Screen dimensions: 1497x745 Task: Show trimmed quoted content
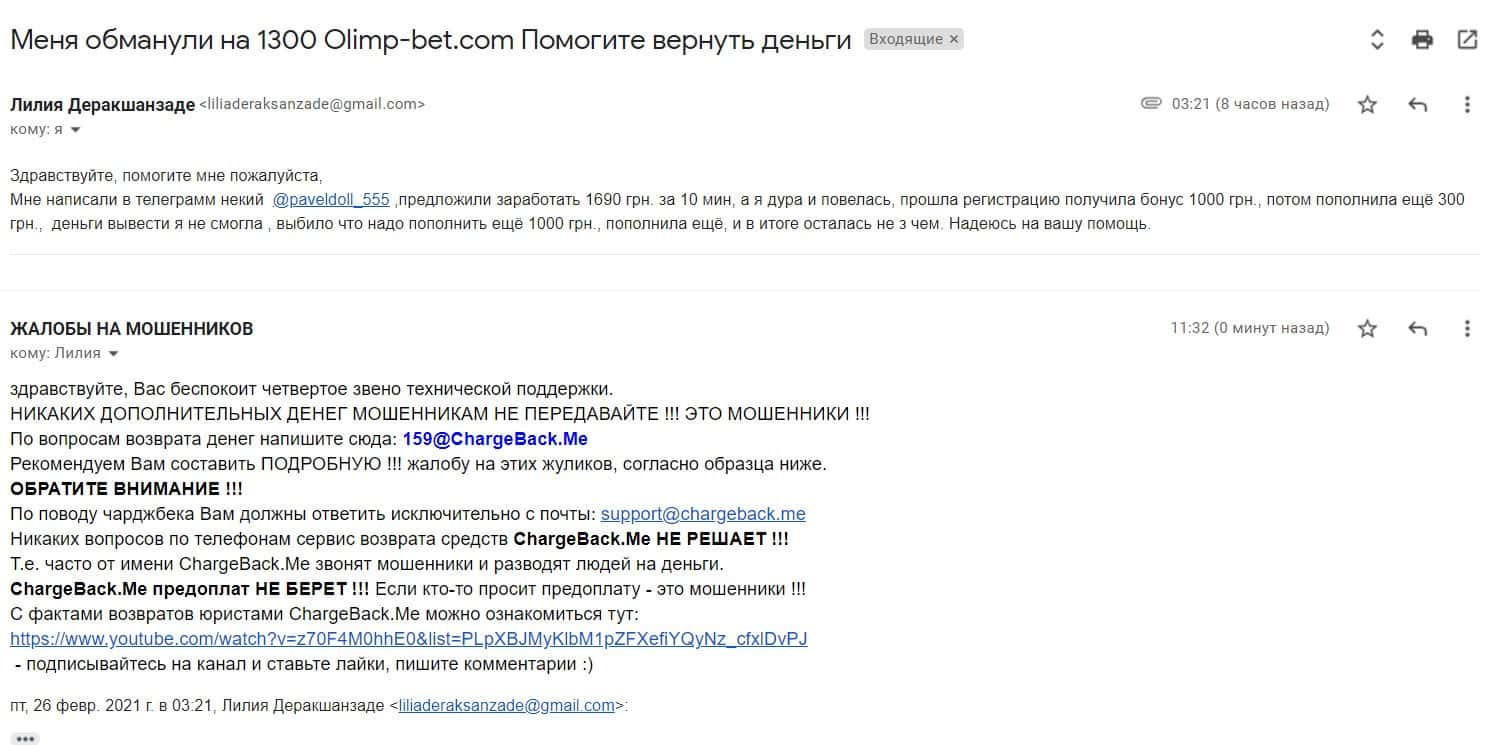coord(25,739)
